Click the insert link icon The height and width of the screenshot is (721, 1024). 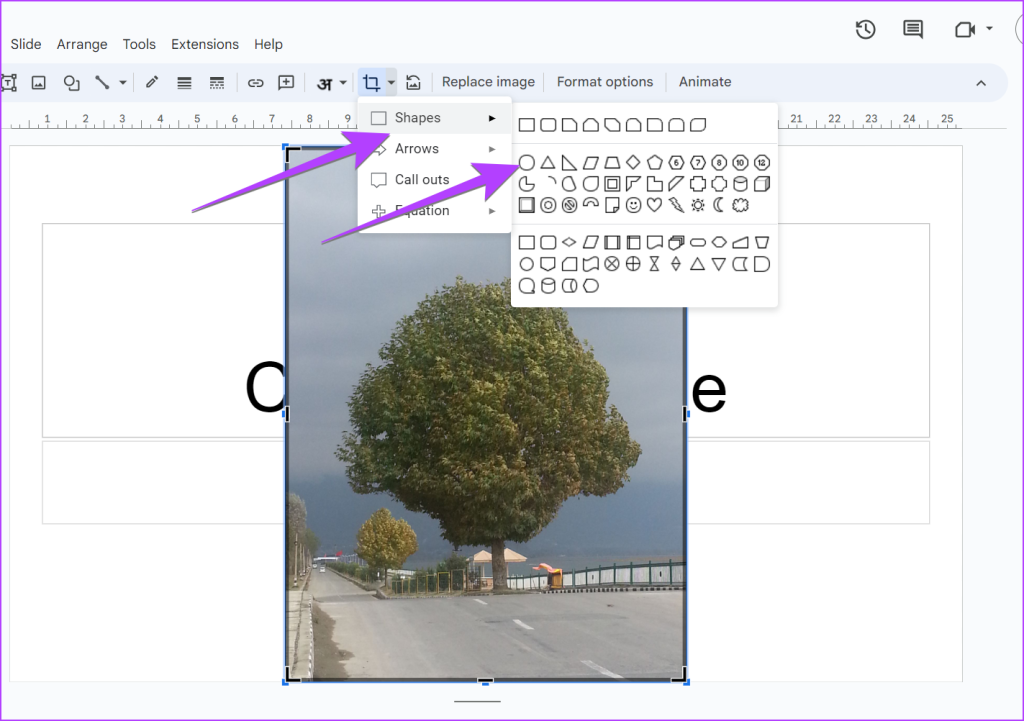pyautogui.click(x=256, y=82)
